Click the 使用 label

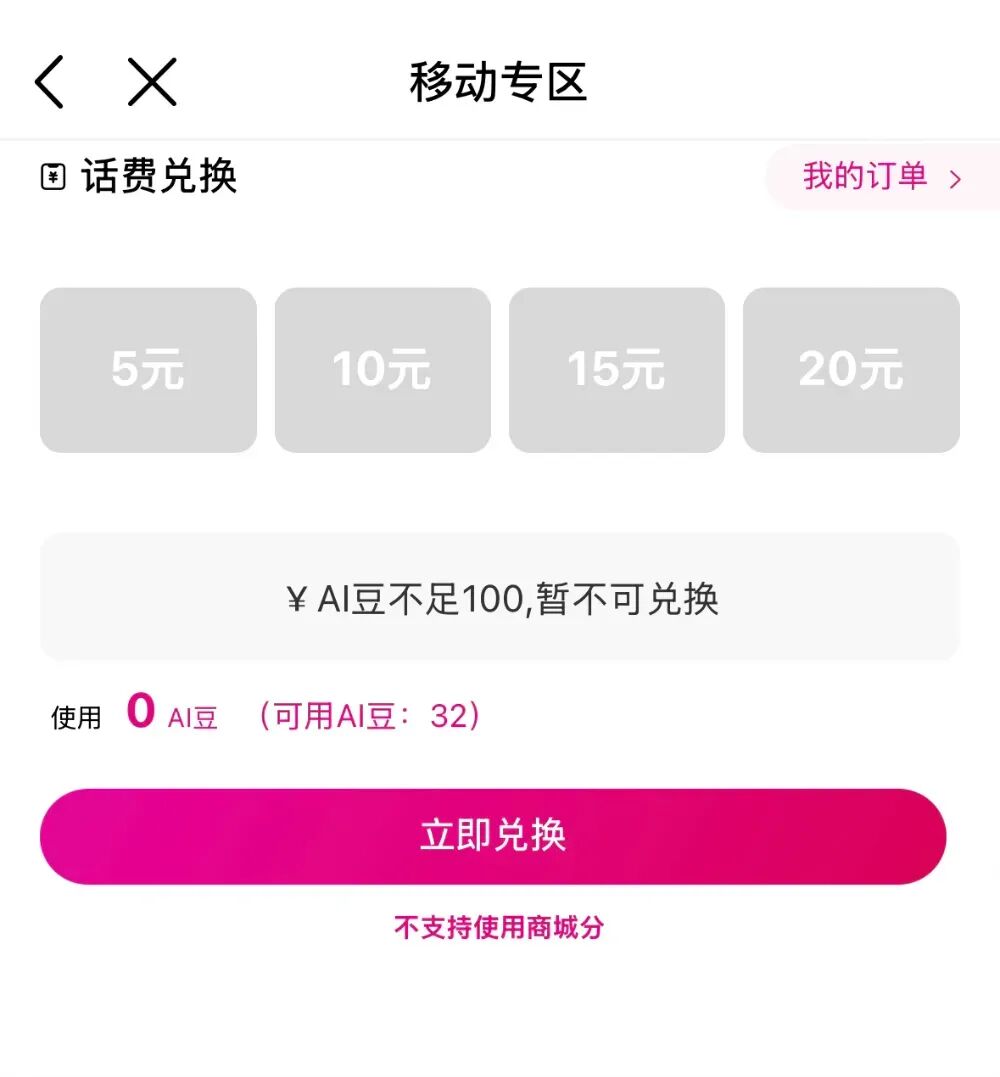pos(77,717)
